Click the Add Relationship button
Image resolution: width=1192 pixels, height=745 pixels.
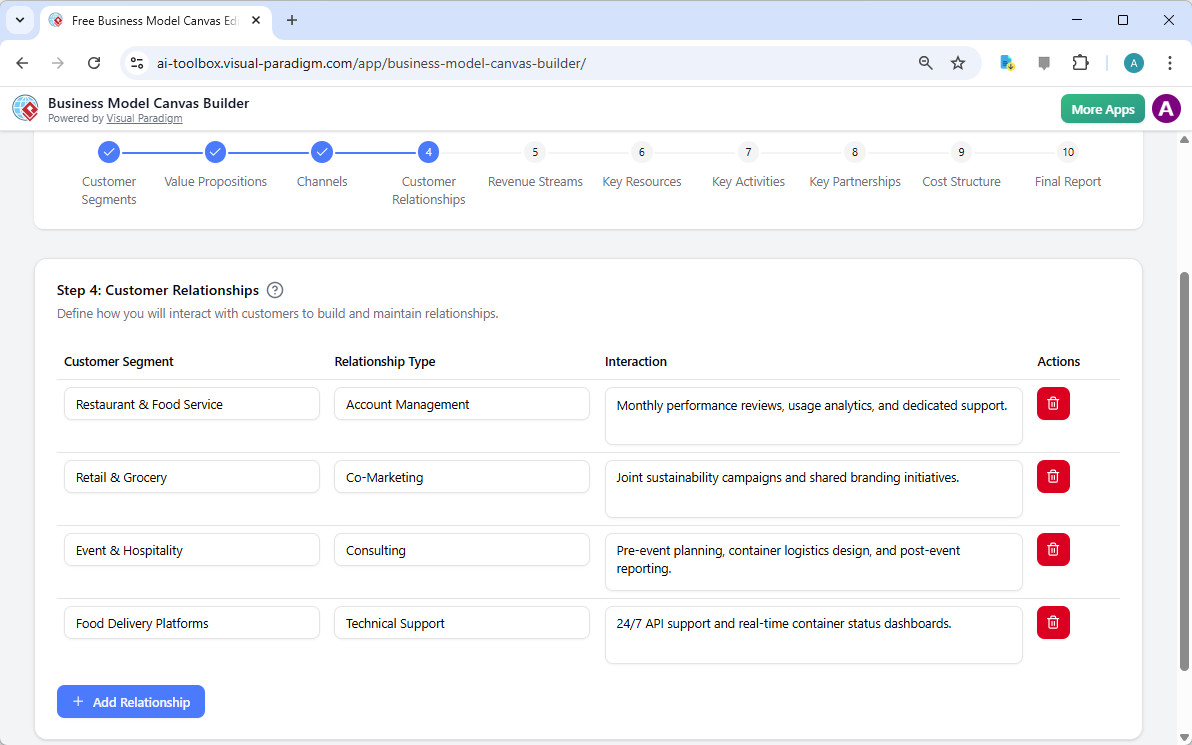[x=130, y=701]
